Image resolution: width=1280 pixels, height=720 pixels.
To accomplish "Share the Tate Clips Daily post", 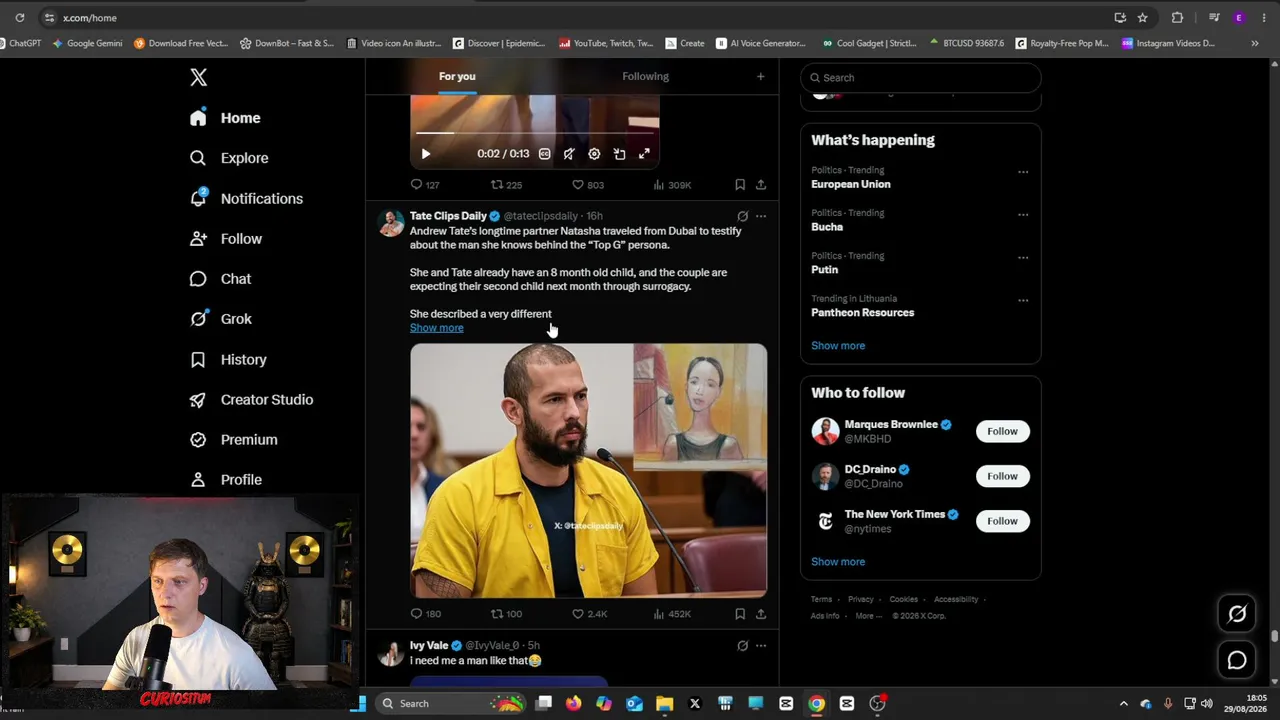I will pyautogui.click(x=761, y=614).
